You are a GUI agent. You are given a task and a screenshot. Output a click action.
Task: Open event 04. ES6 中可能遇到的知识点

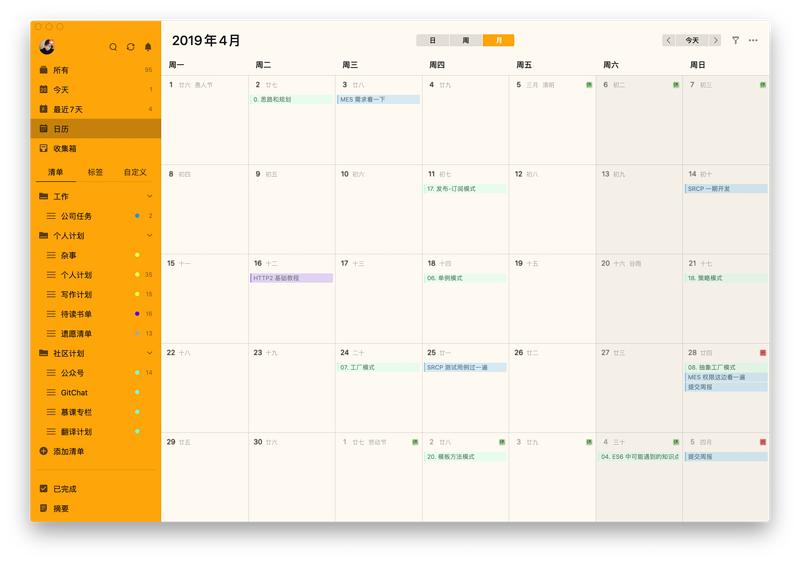point(639,456)
